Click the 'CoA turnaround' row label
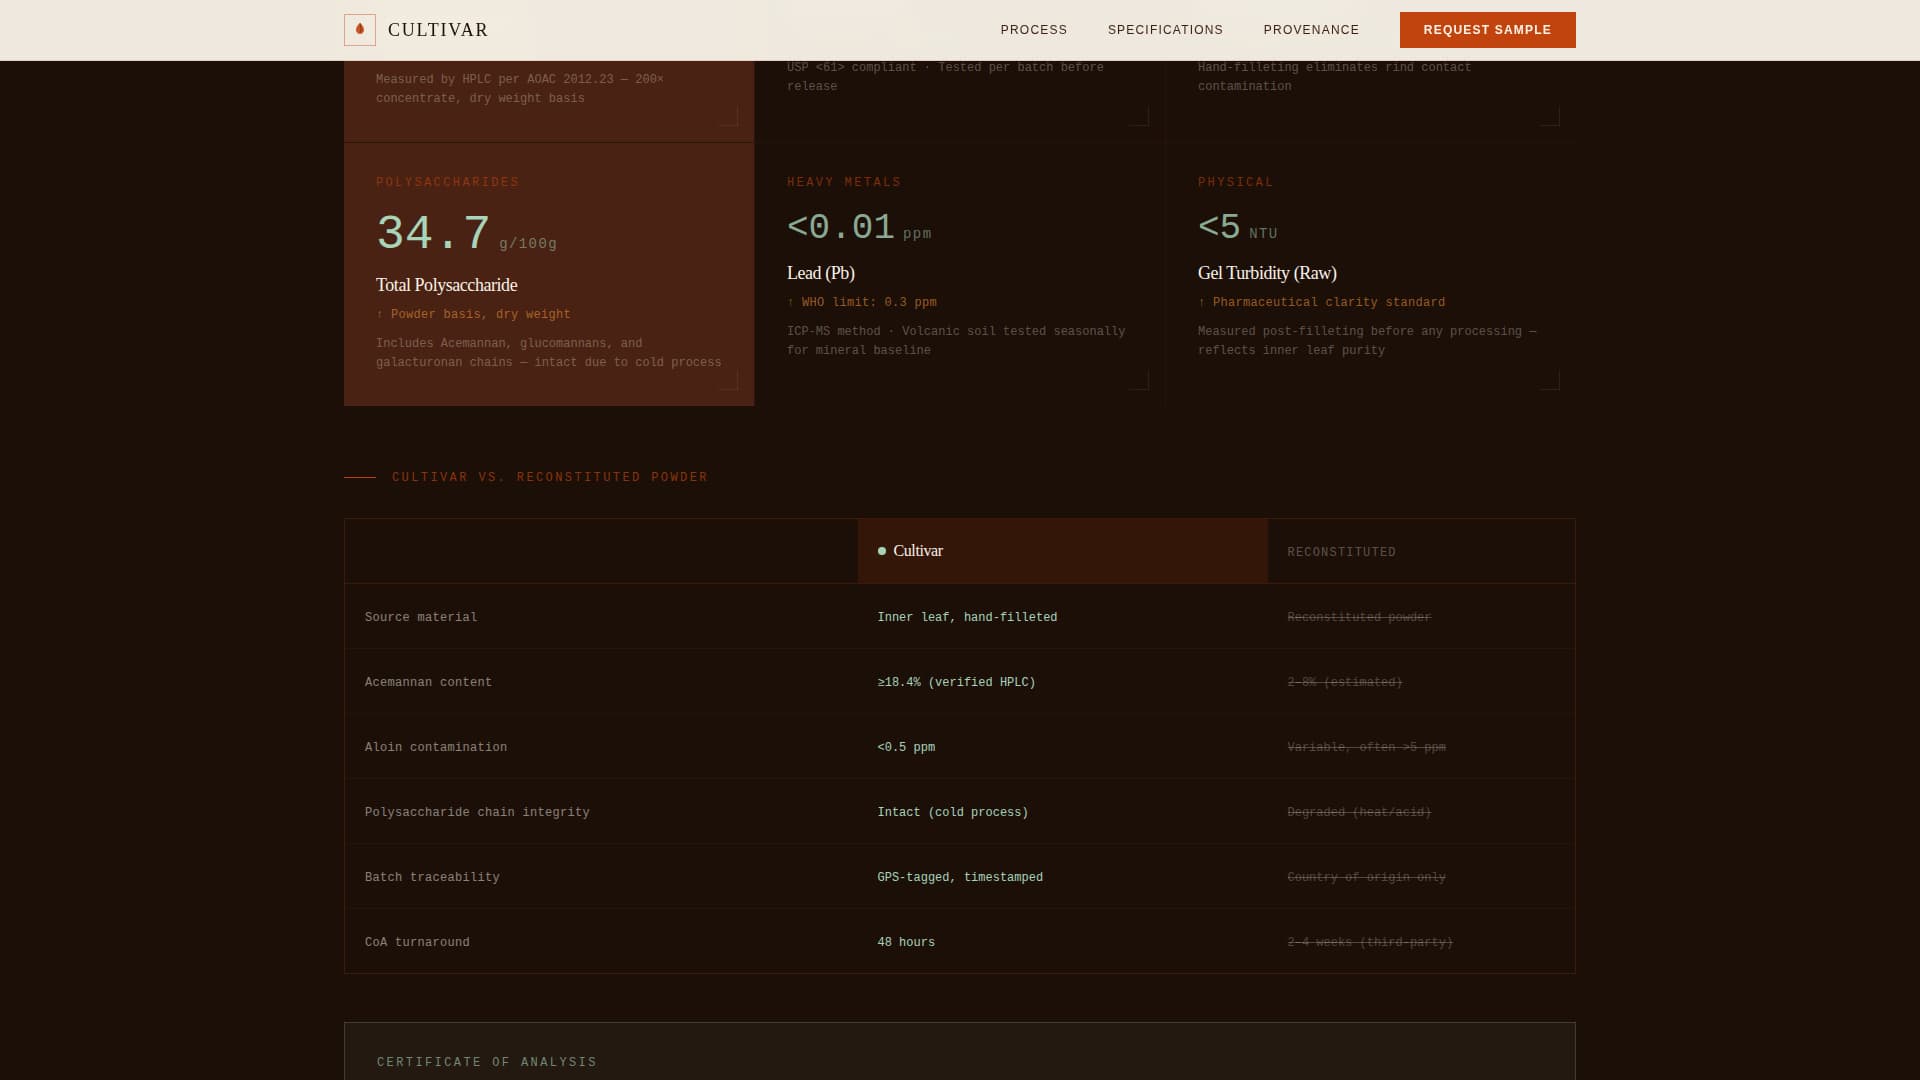Image resolution: width=1920 pixels, height=1080 pixels. pos(417,942)
